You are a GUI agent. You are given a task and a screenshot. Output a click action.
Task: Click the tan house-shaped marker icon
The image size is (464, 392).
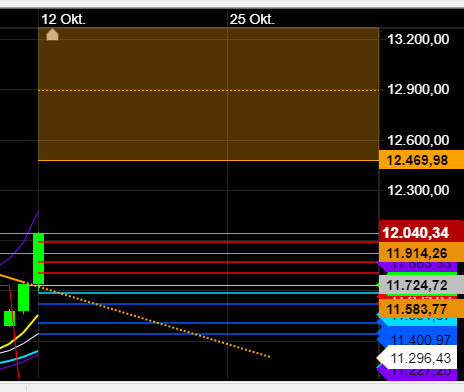tap(52, 35)
